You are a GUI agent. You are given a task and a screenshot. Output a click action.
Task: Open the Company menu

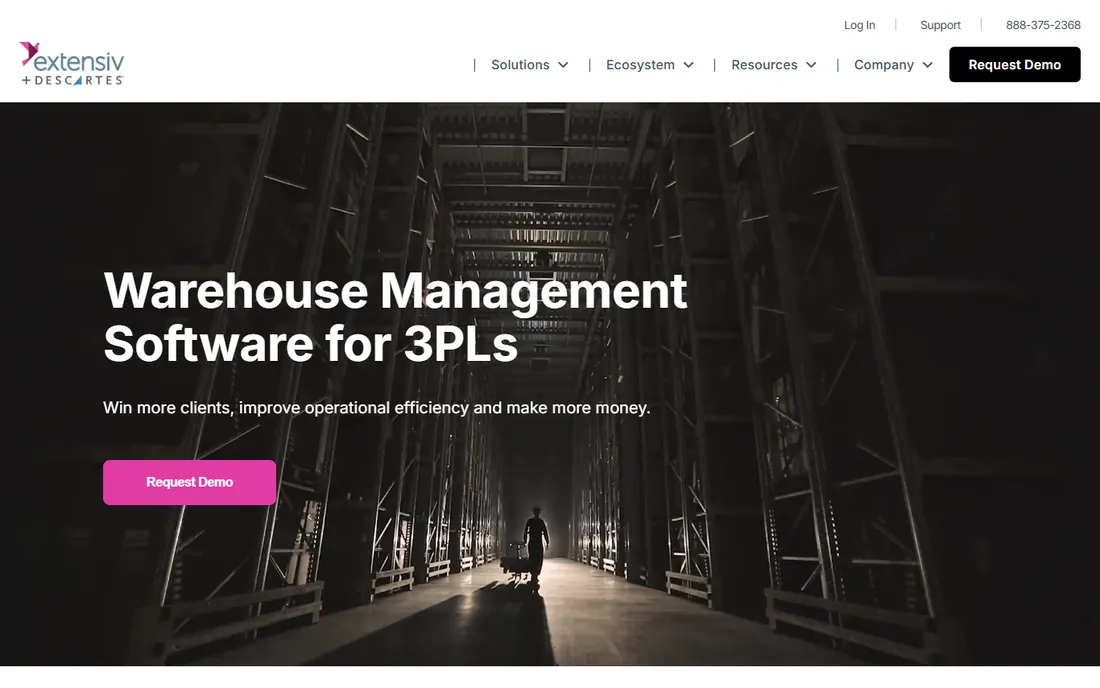(x=883, y=65)
